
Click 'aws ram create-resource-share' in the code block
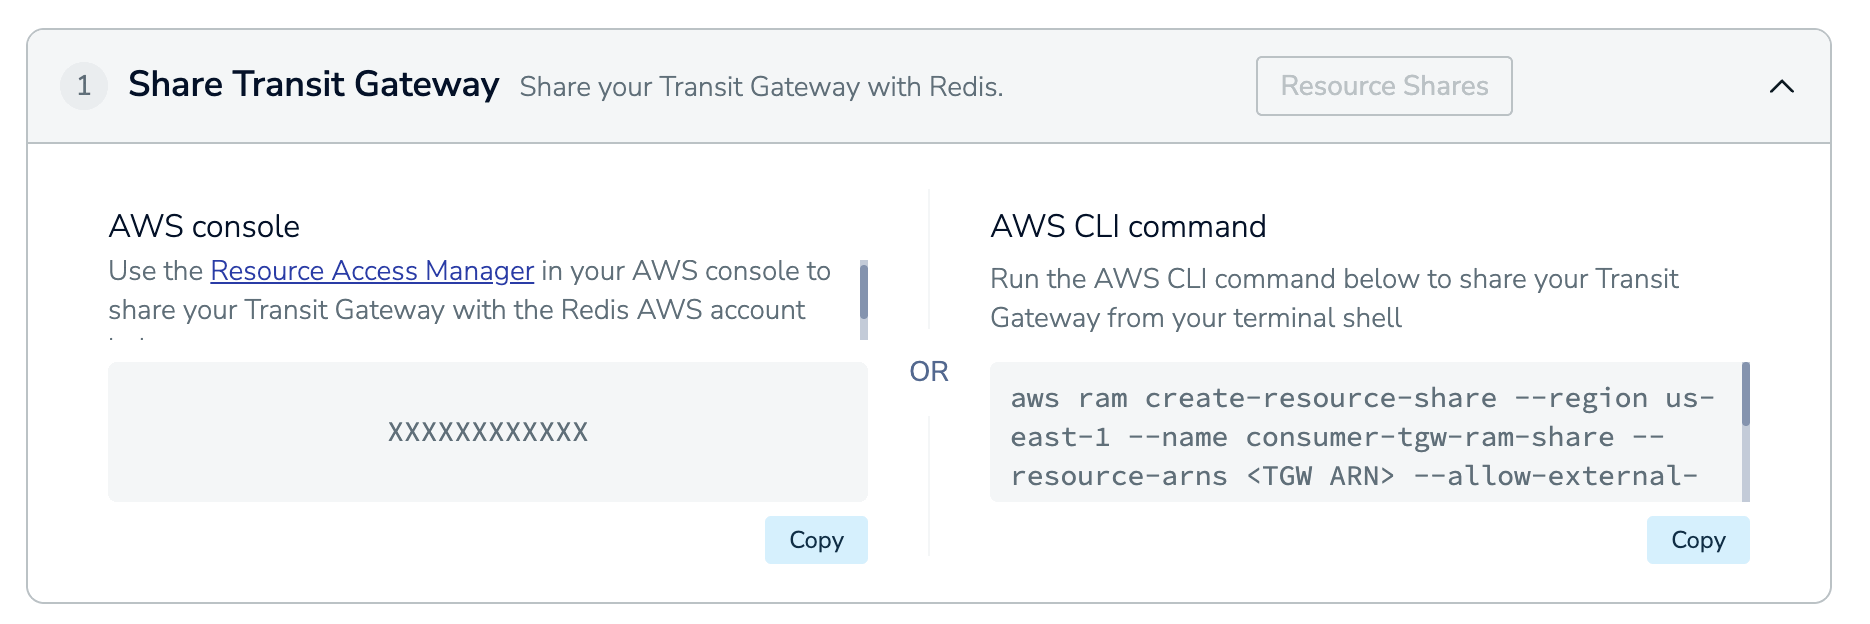[1253, 398]
